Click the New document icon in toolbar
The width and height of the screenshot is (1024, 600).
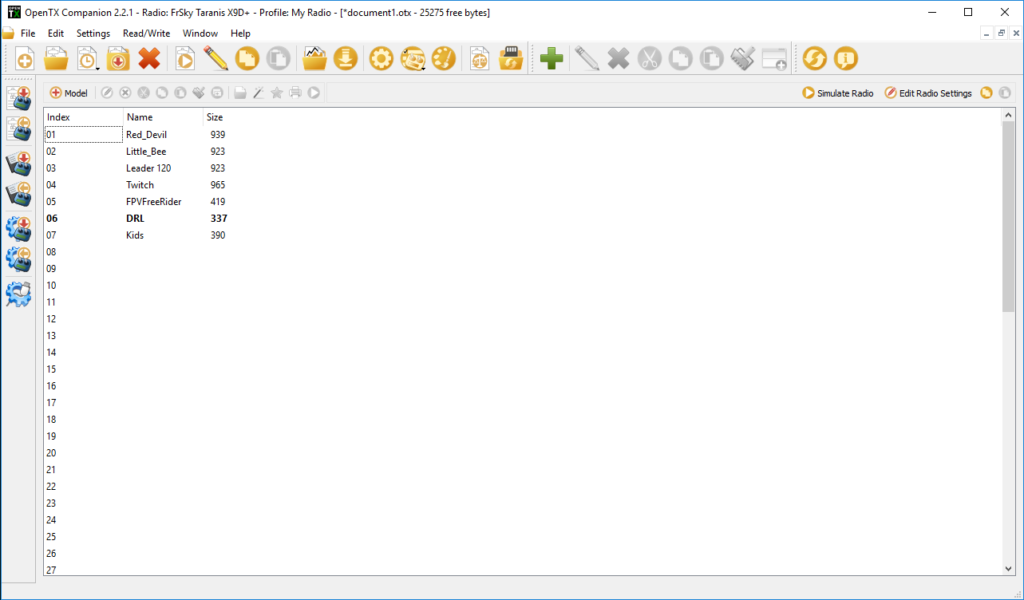pyautogui.click(x=24, y=60)
